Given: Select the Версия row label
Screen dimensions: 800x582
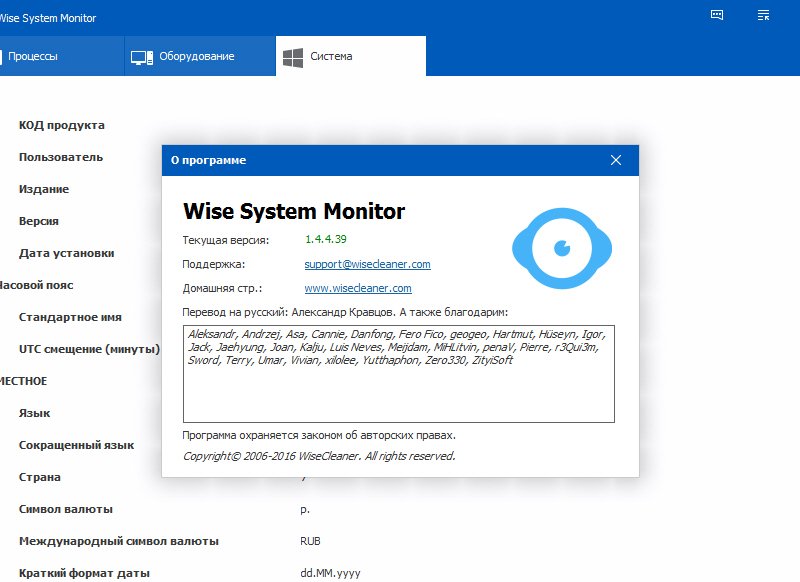Looking at the screenshot, I should point(39,221).
